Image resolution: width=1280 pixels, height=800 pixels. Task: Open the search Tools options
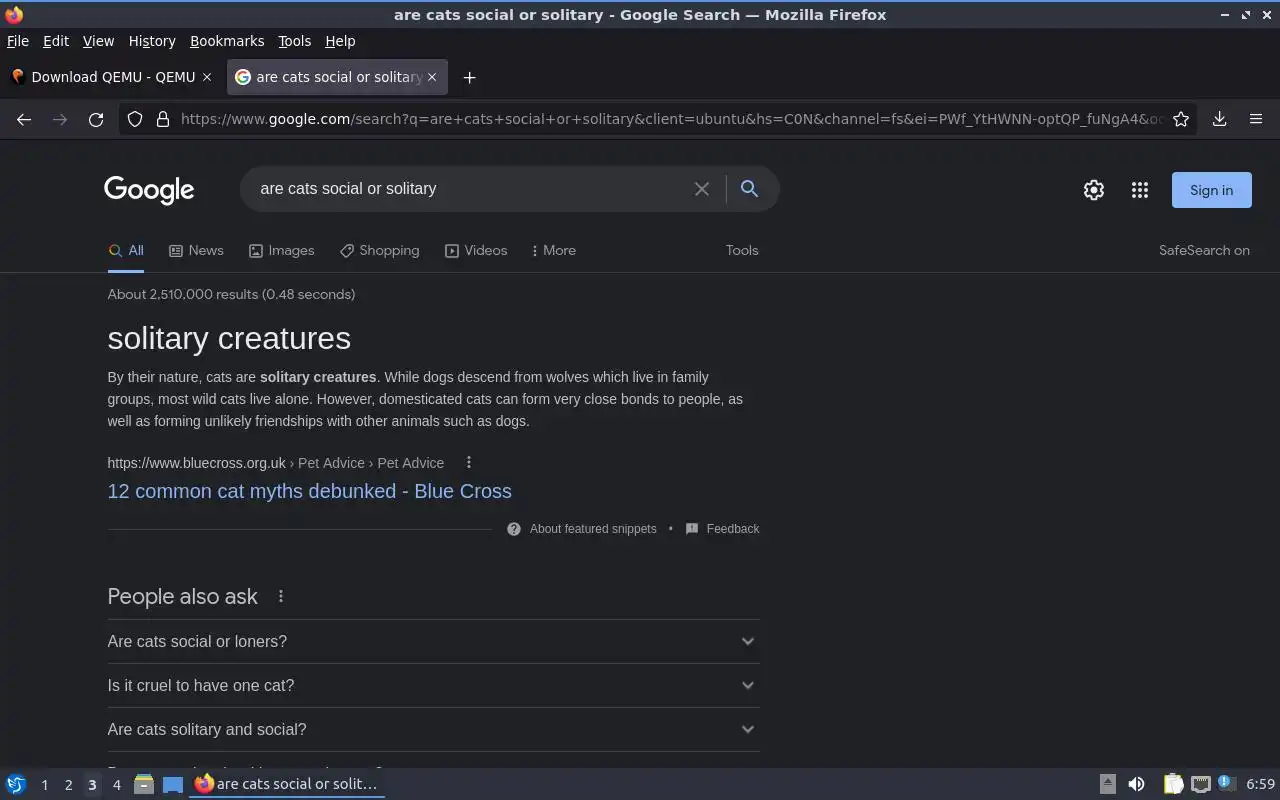point(742,251)
